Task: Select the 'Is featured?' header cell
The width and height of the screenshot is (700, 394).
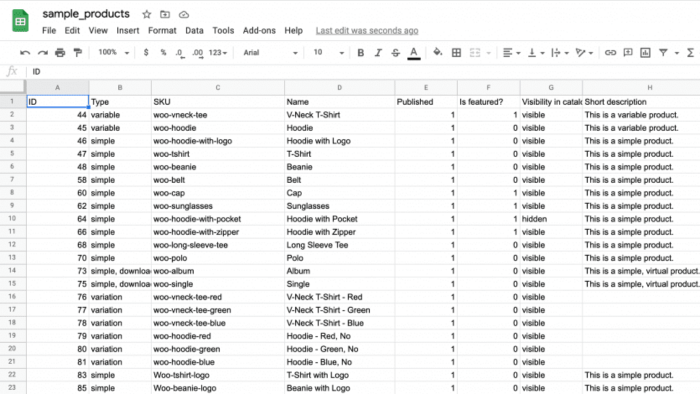Action: pos(488,102)
